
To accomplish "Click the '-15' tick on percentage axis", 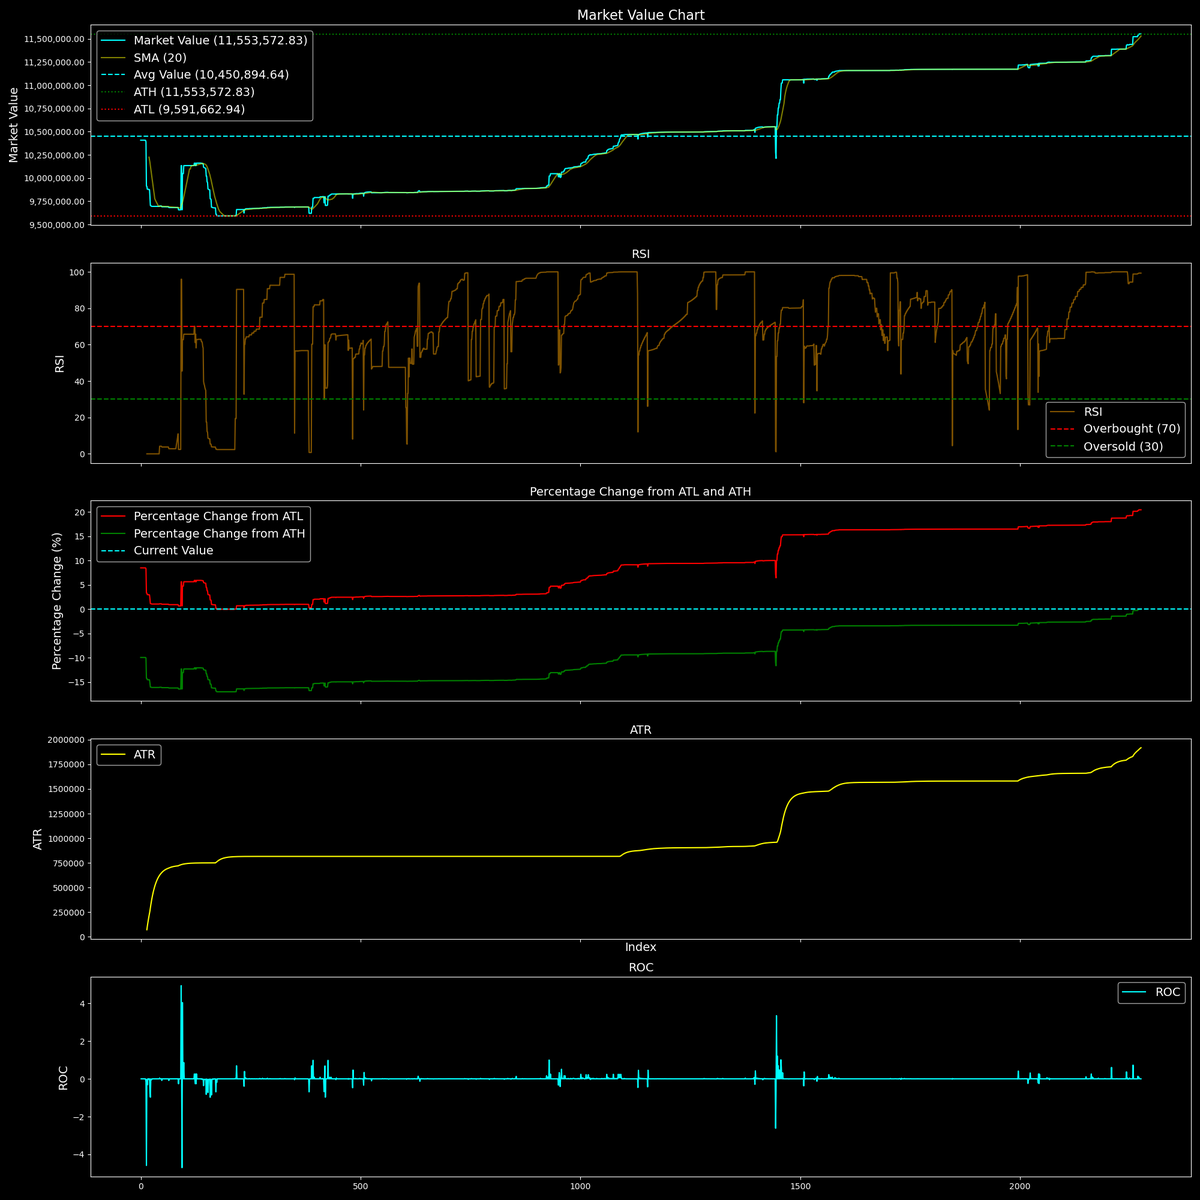I will tap(77, 682).
